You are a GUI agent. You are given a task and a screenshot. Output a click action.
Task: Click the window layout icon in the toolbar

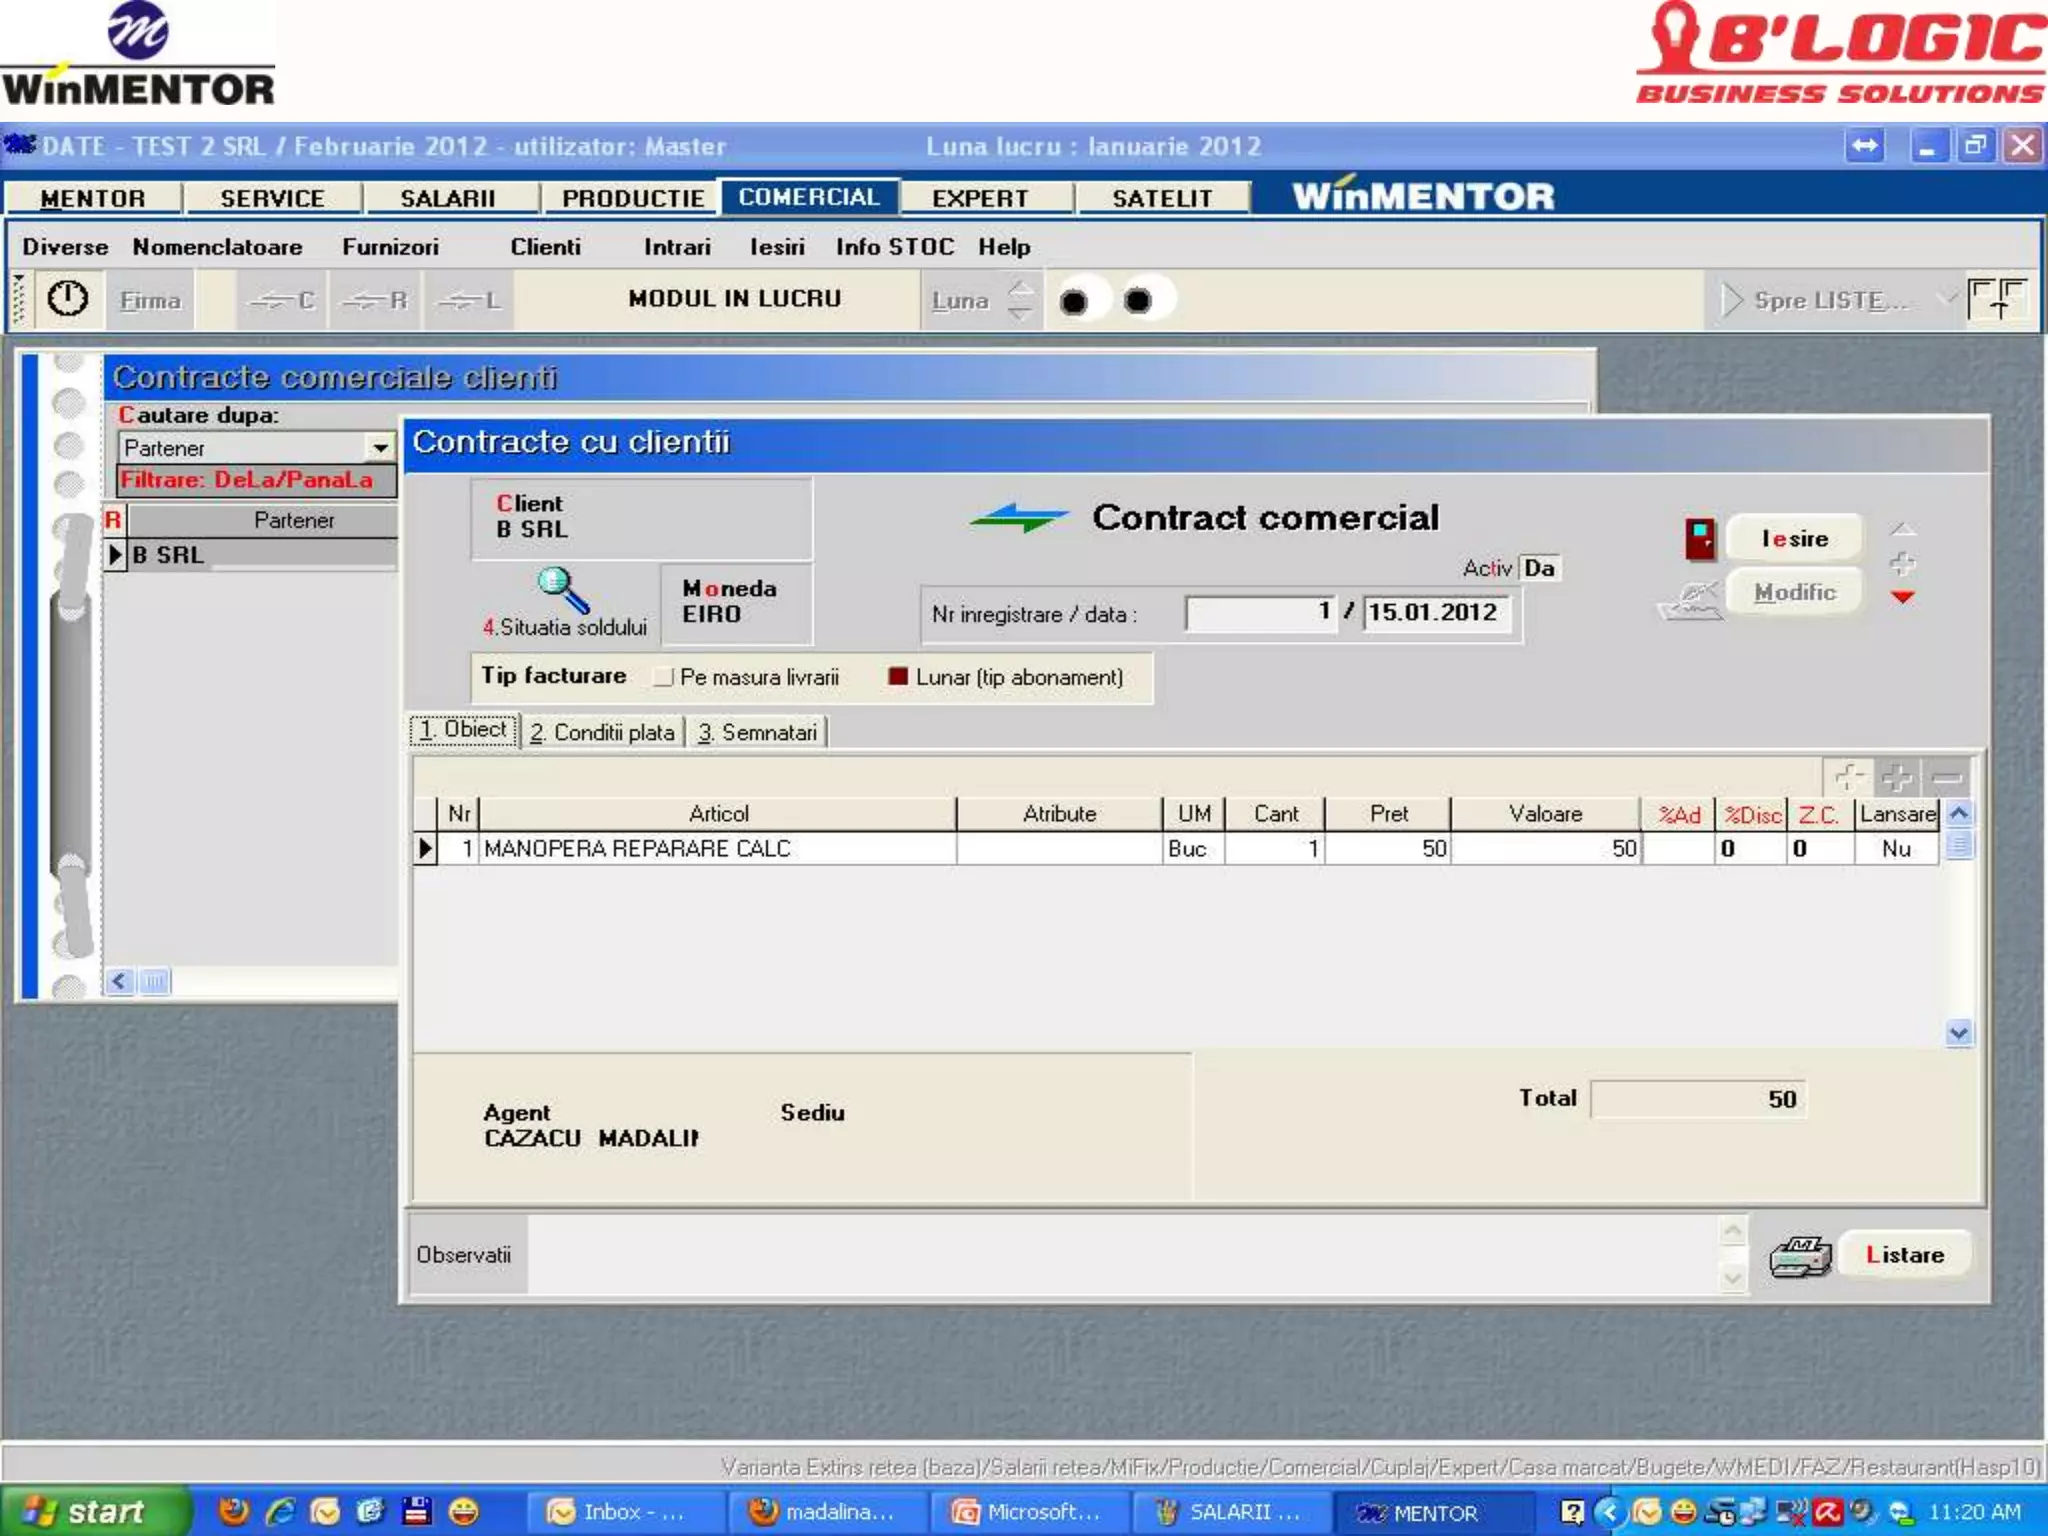pyautogui.click(x=1997, y=299)
